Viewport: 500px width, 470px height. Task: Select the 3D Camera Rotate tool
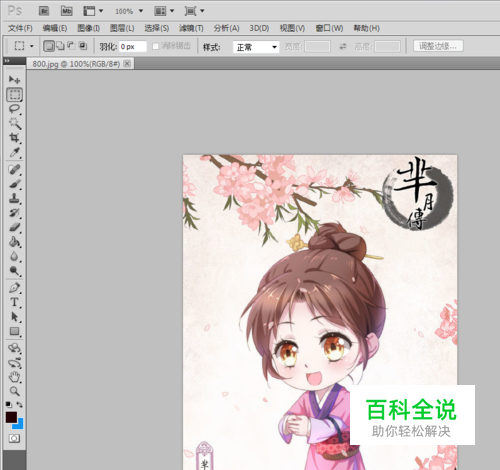(x=14, y=363)
